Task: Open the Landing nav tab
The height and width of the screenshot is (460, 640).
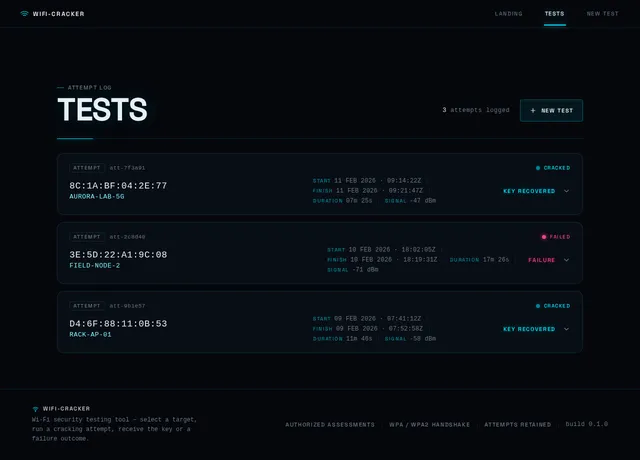Action: (x=509, y=14)
